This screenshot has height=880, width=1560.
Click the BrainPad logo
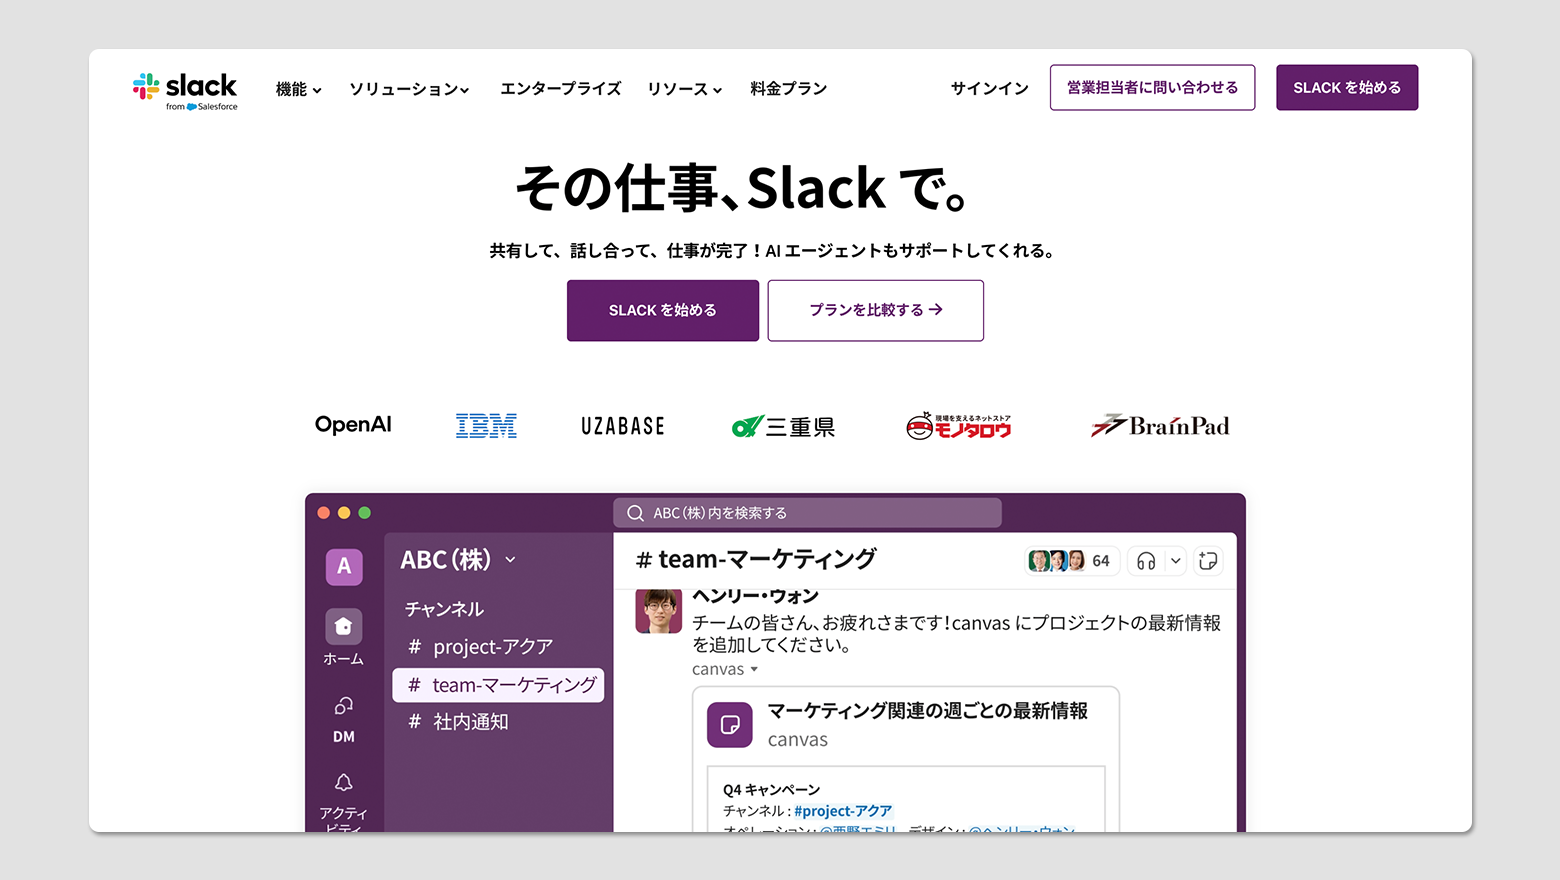pyautogui.click(x=1160, y=426)
